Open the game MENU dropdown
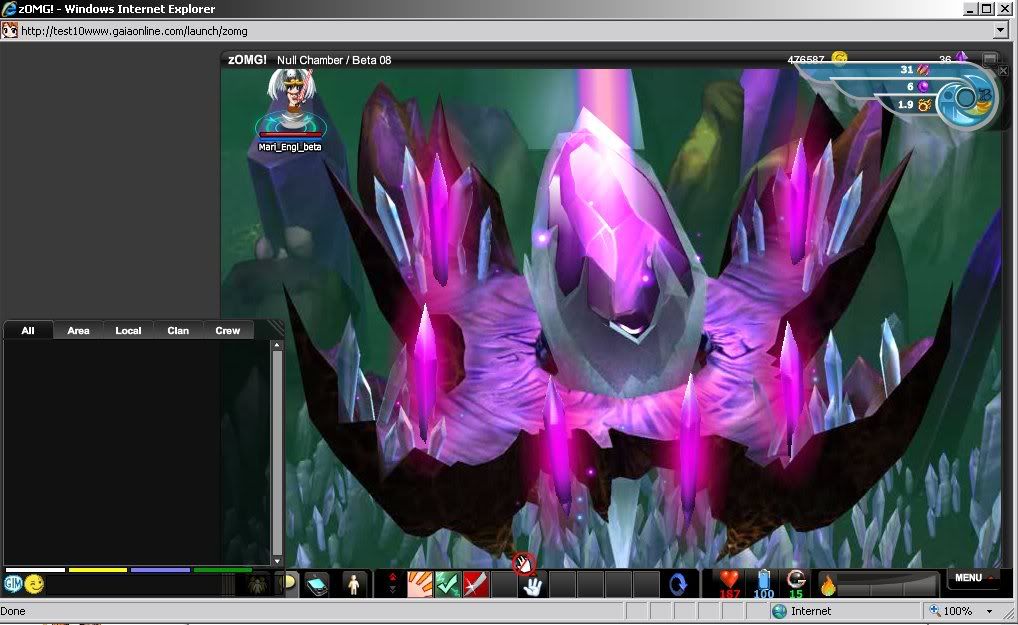This screenshot has height=625, width=1018. click(x=974, y=578)
